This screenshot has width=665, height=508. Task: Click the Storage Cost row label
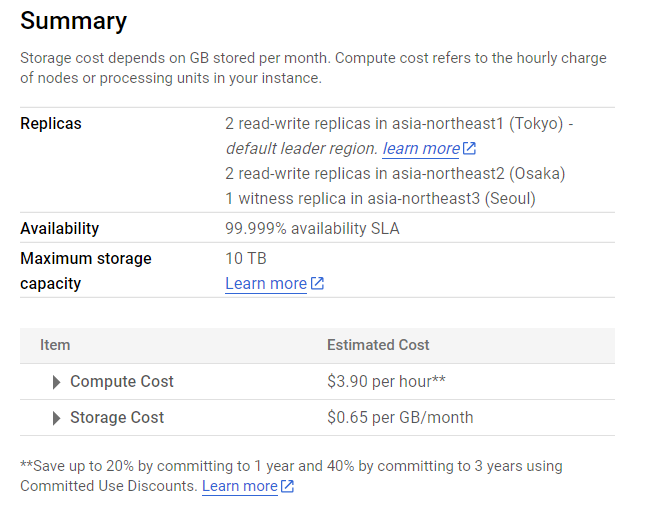click(116, 418)
